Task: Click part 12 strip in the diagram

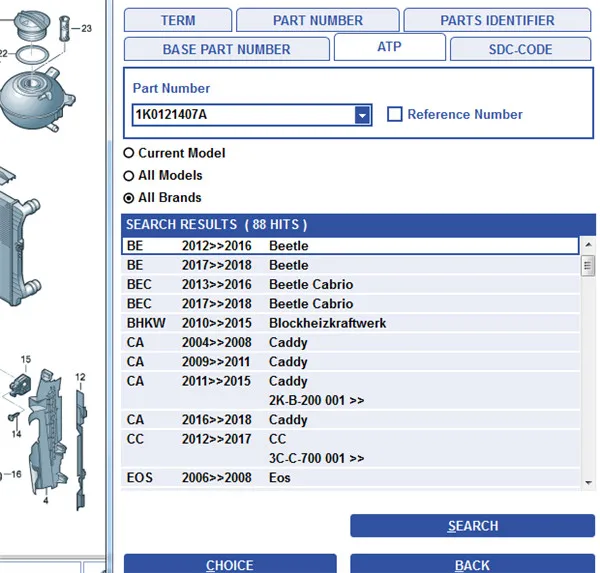Action: coord(81,450)
